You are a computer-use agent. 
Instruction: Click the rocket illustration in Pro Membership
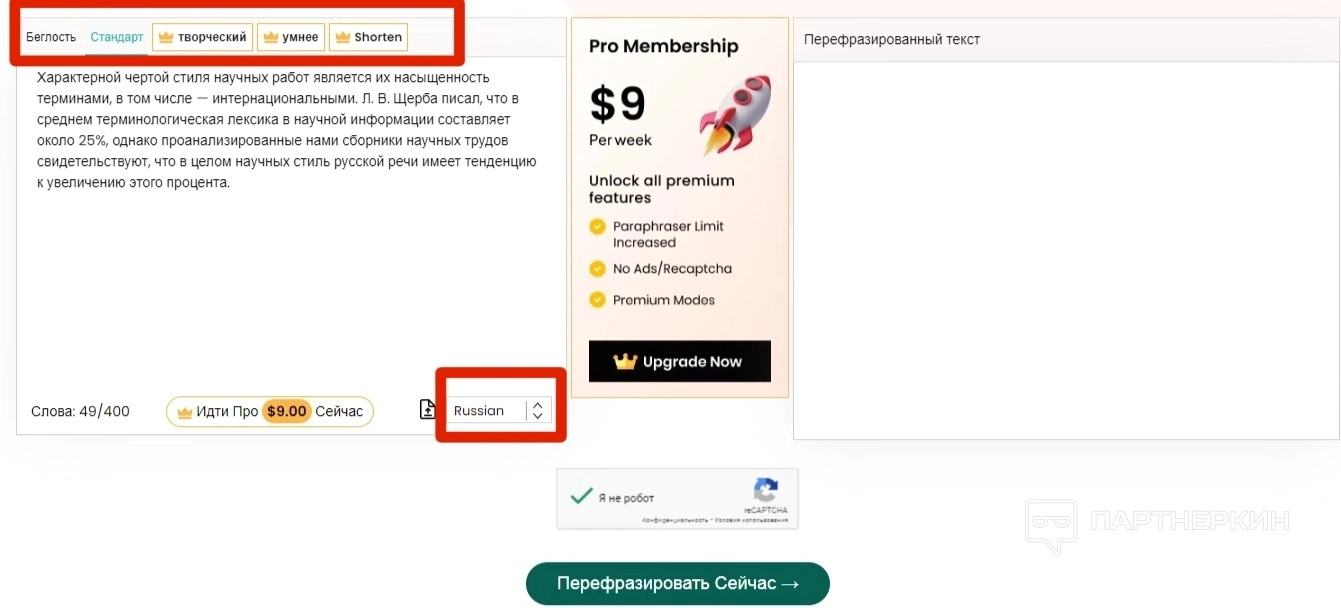point(735,114)
